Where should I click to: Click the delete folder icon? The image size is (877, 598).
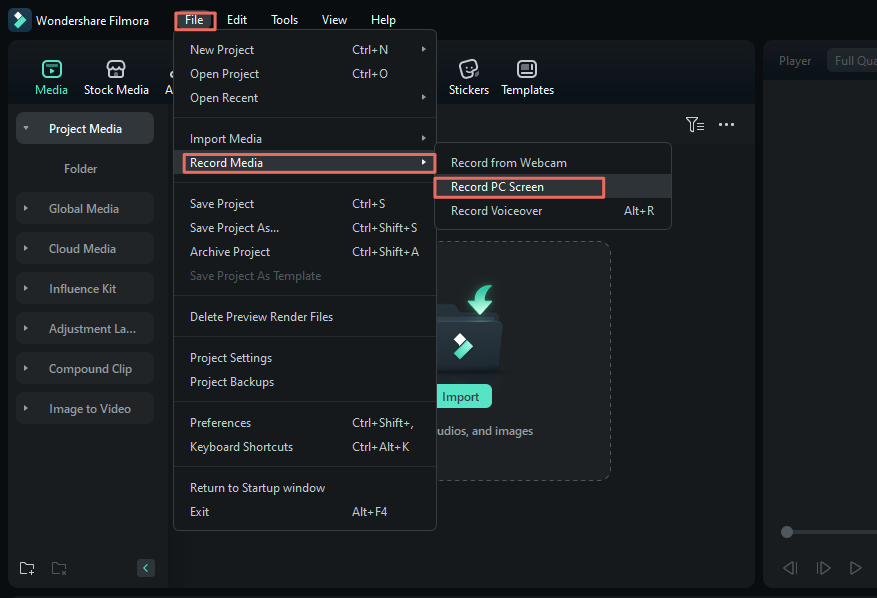coord(59,568)
